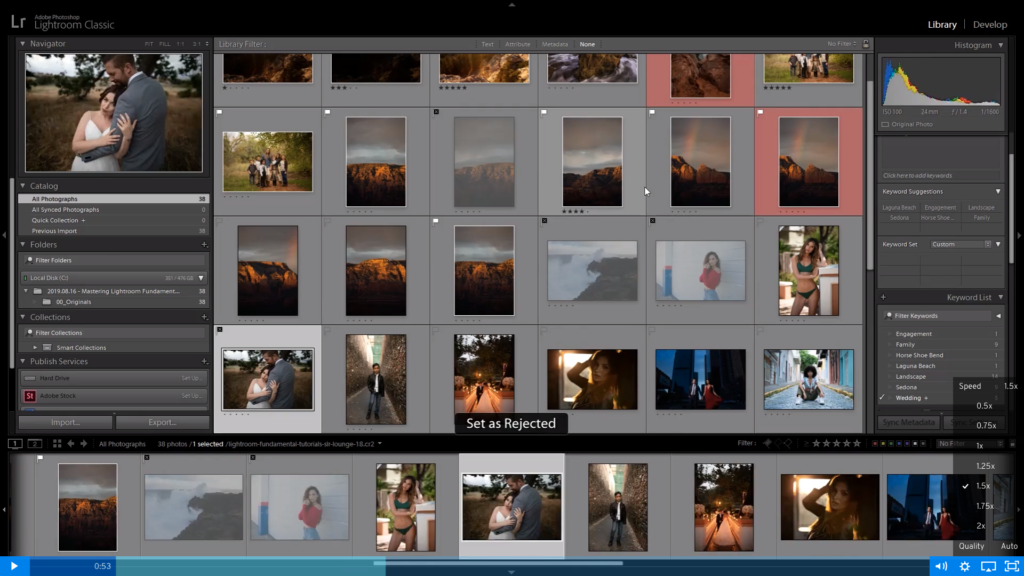The image size is (1024, 576).
Task: Select the bride and groom thumbnail in filmstrip
Action: [x=512, y=505]
